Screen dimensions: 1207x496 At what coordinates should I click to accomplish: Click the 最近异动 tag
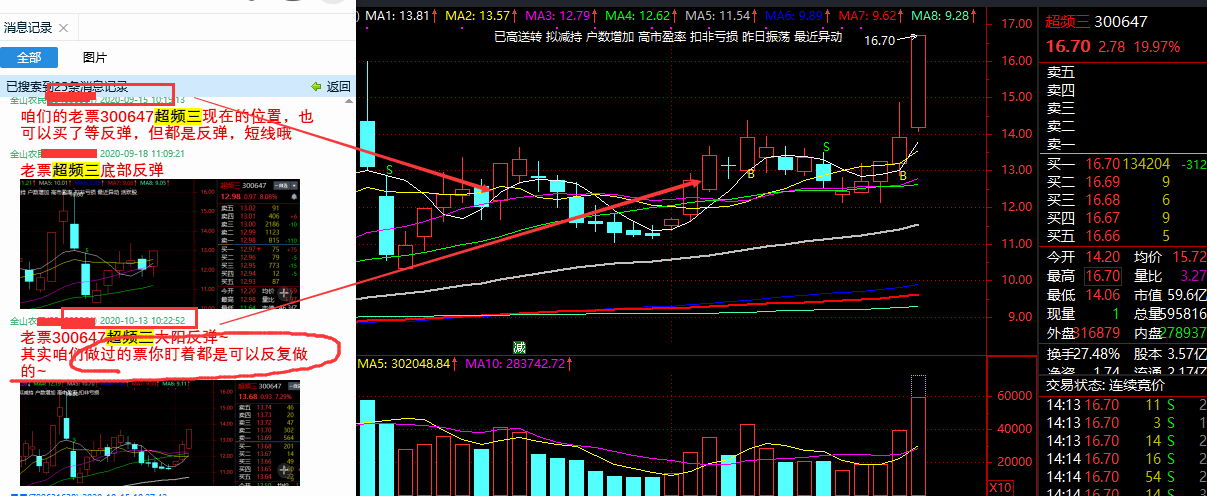(818, 37)
